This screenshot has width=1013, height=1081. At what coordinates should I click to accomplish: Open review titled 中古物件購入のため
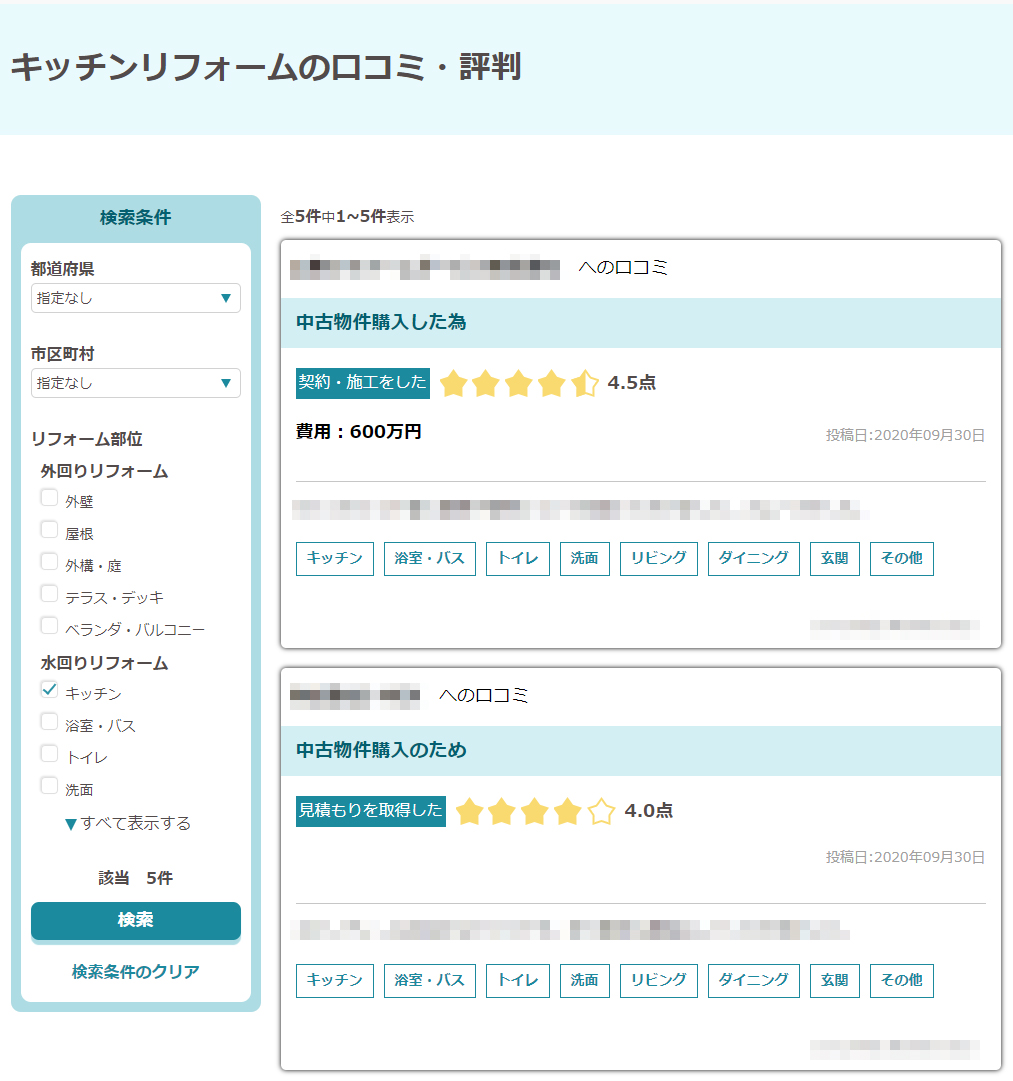[381, 750]
